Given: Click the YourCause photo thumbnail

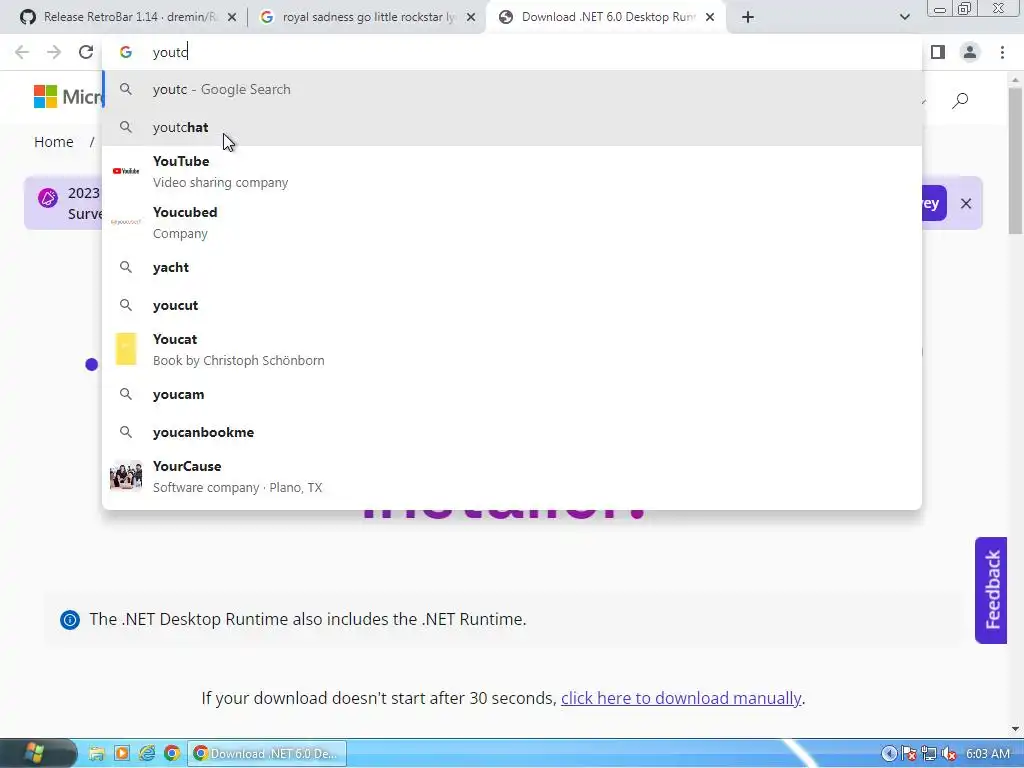Looking at the screenshot, I should [125, 475].
